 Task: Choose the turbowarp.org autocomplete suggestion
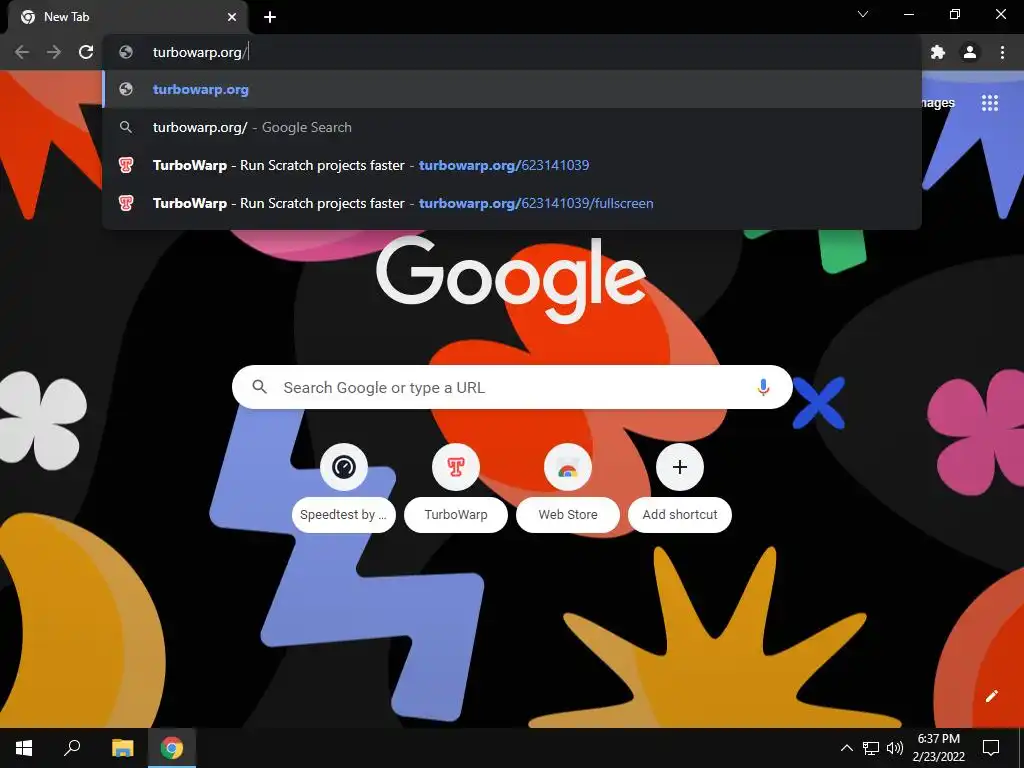(x=512, y=89)
